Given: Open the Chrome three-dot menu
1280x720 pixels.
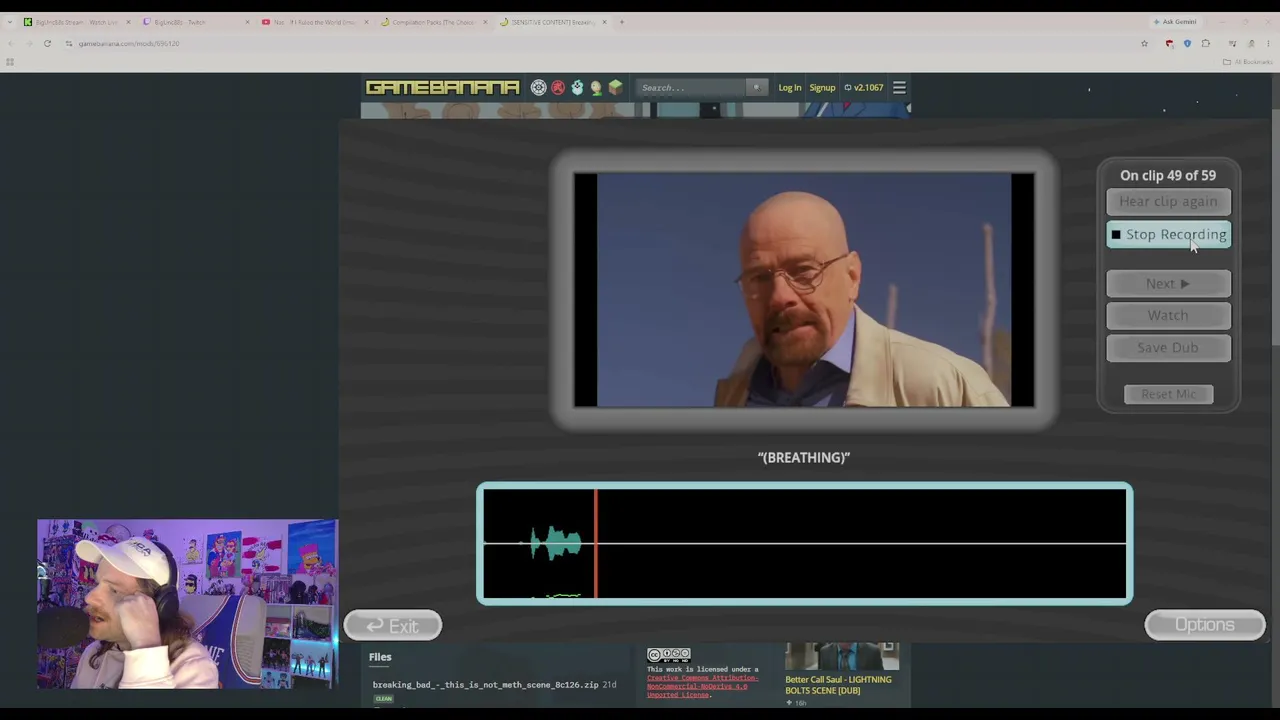Looking at the screenshot, I should click(x=1268, y=43).
